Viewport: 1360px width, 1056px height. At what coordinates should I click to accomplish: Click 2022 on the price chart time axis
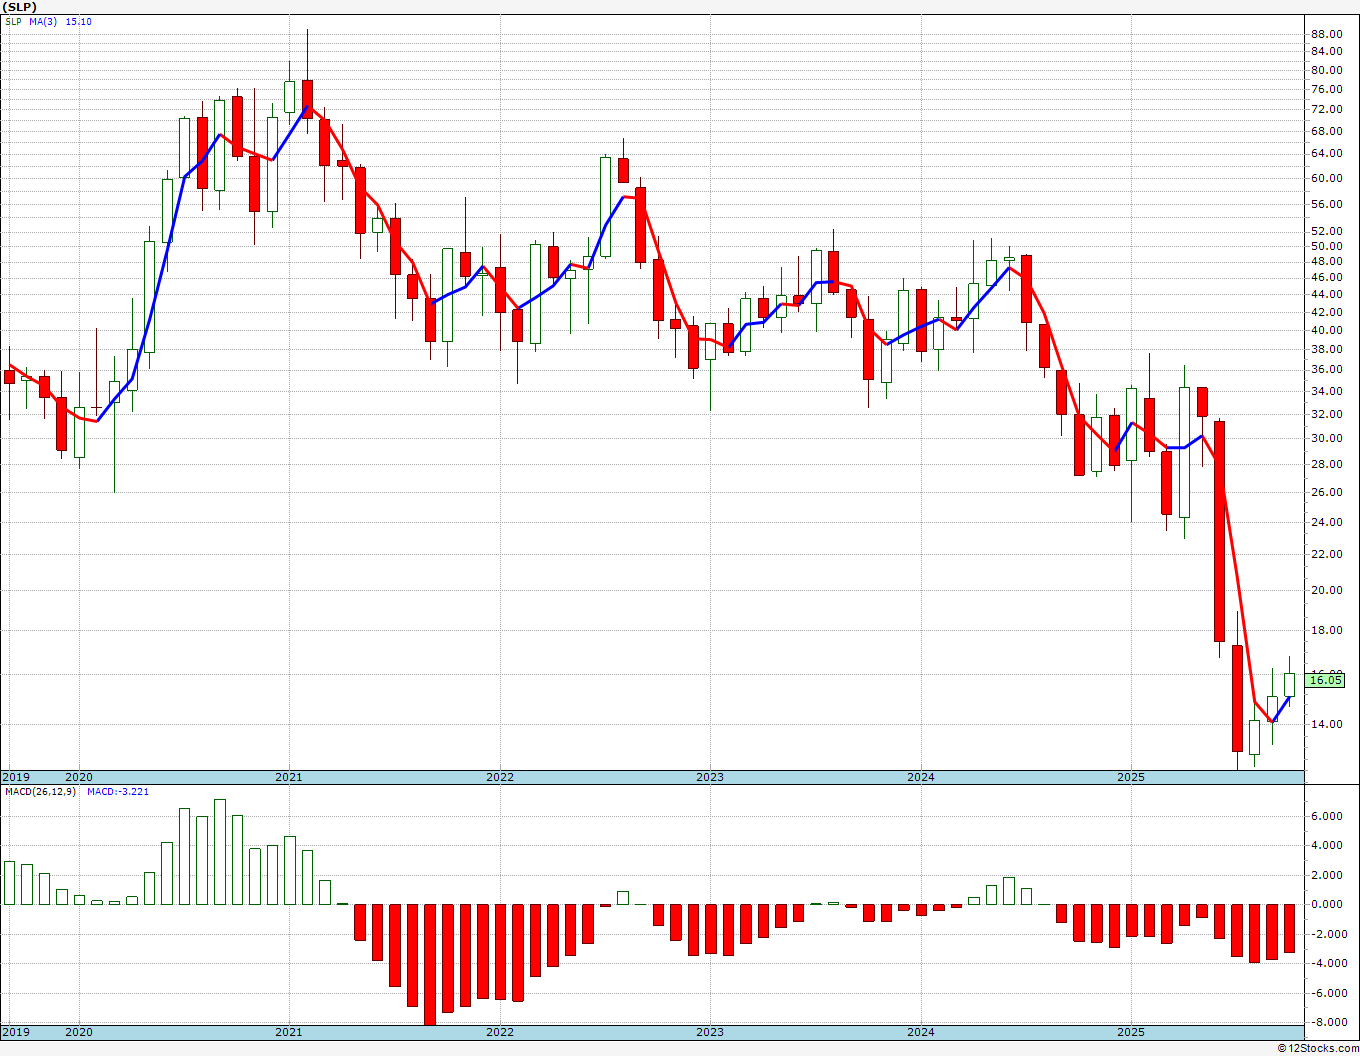point(500,777)
